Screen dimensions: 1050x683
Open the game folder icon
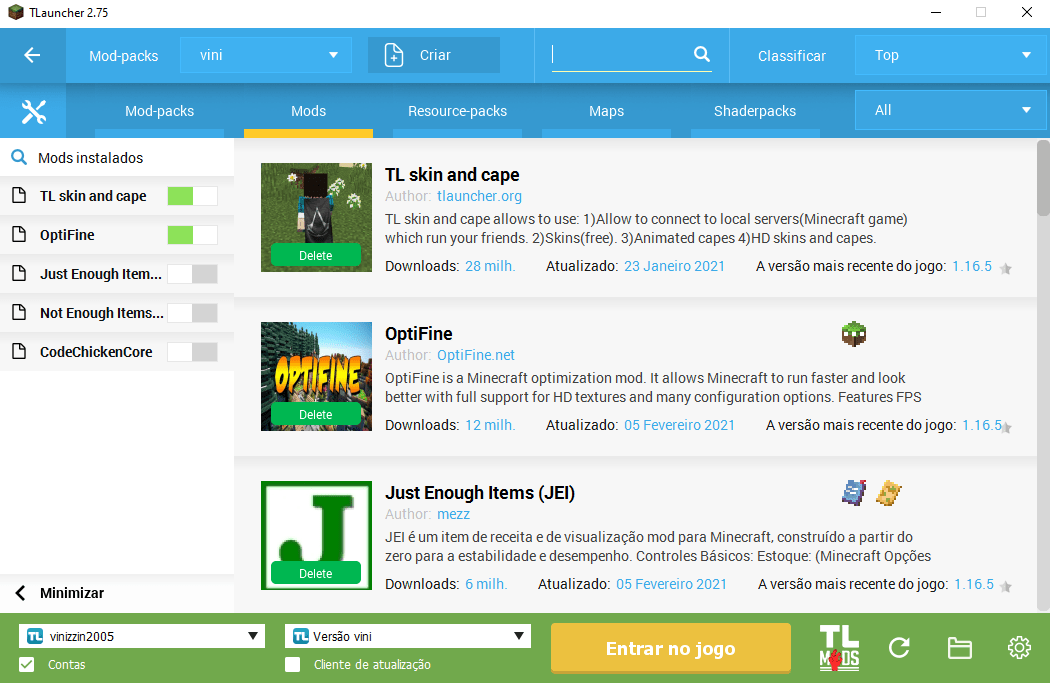tap(960, 648)
